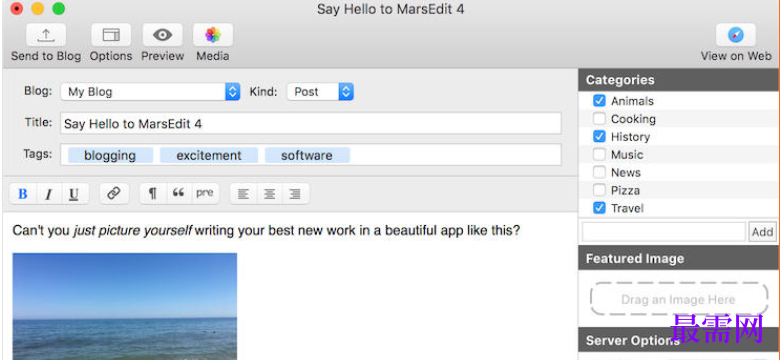Screen dimensions: 782x360
Task: Apply preformatted text with pre button
Action: [205, 193]
